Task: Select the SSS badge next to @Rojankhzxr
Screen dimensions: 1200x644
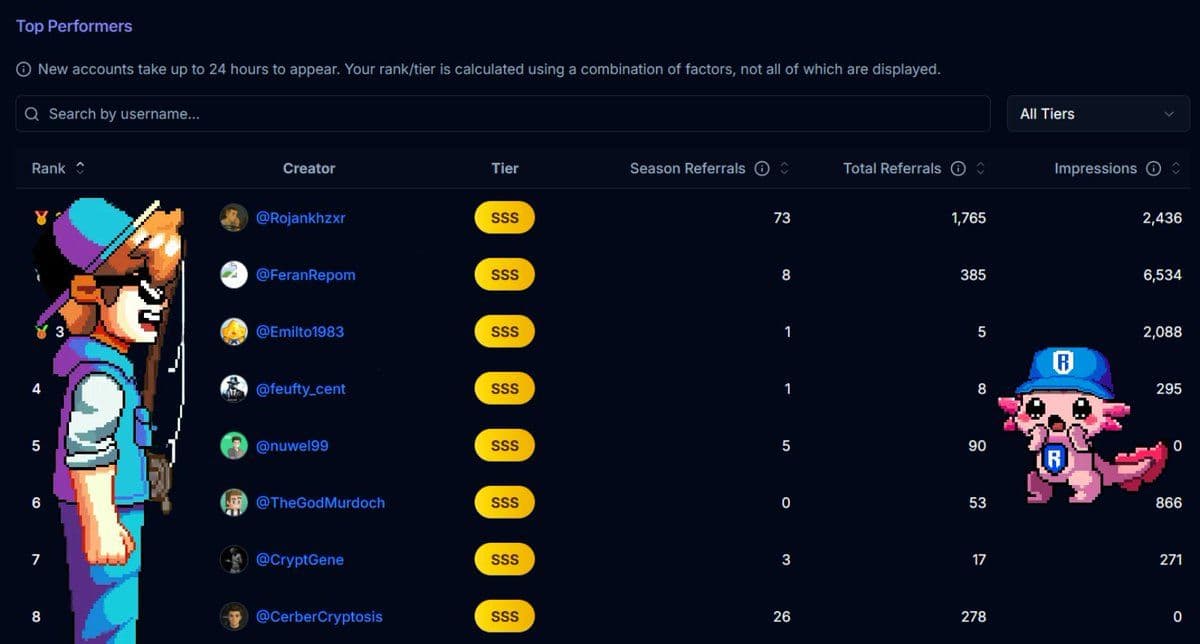Action: [x=504, y=217]
